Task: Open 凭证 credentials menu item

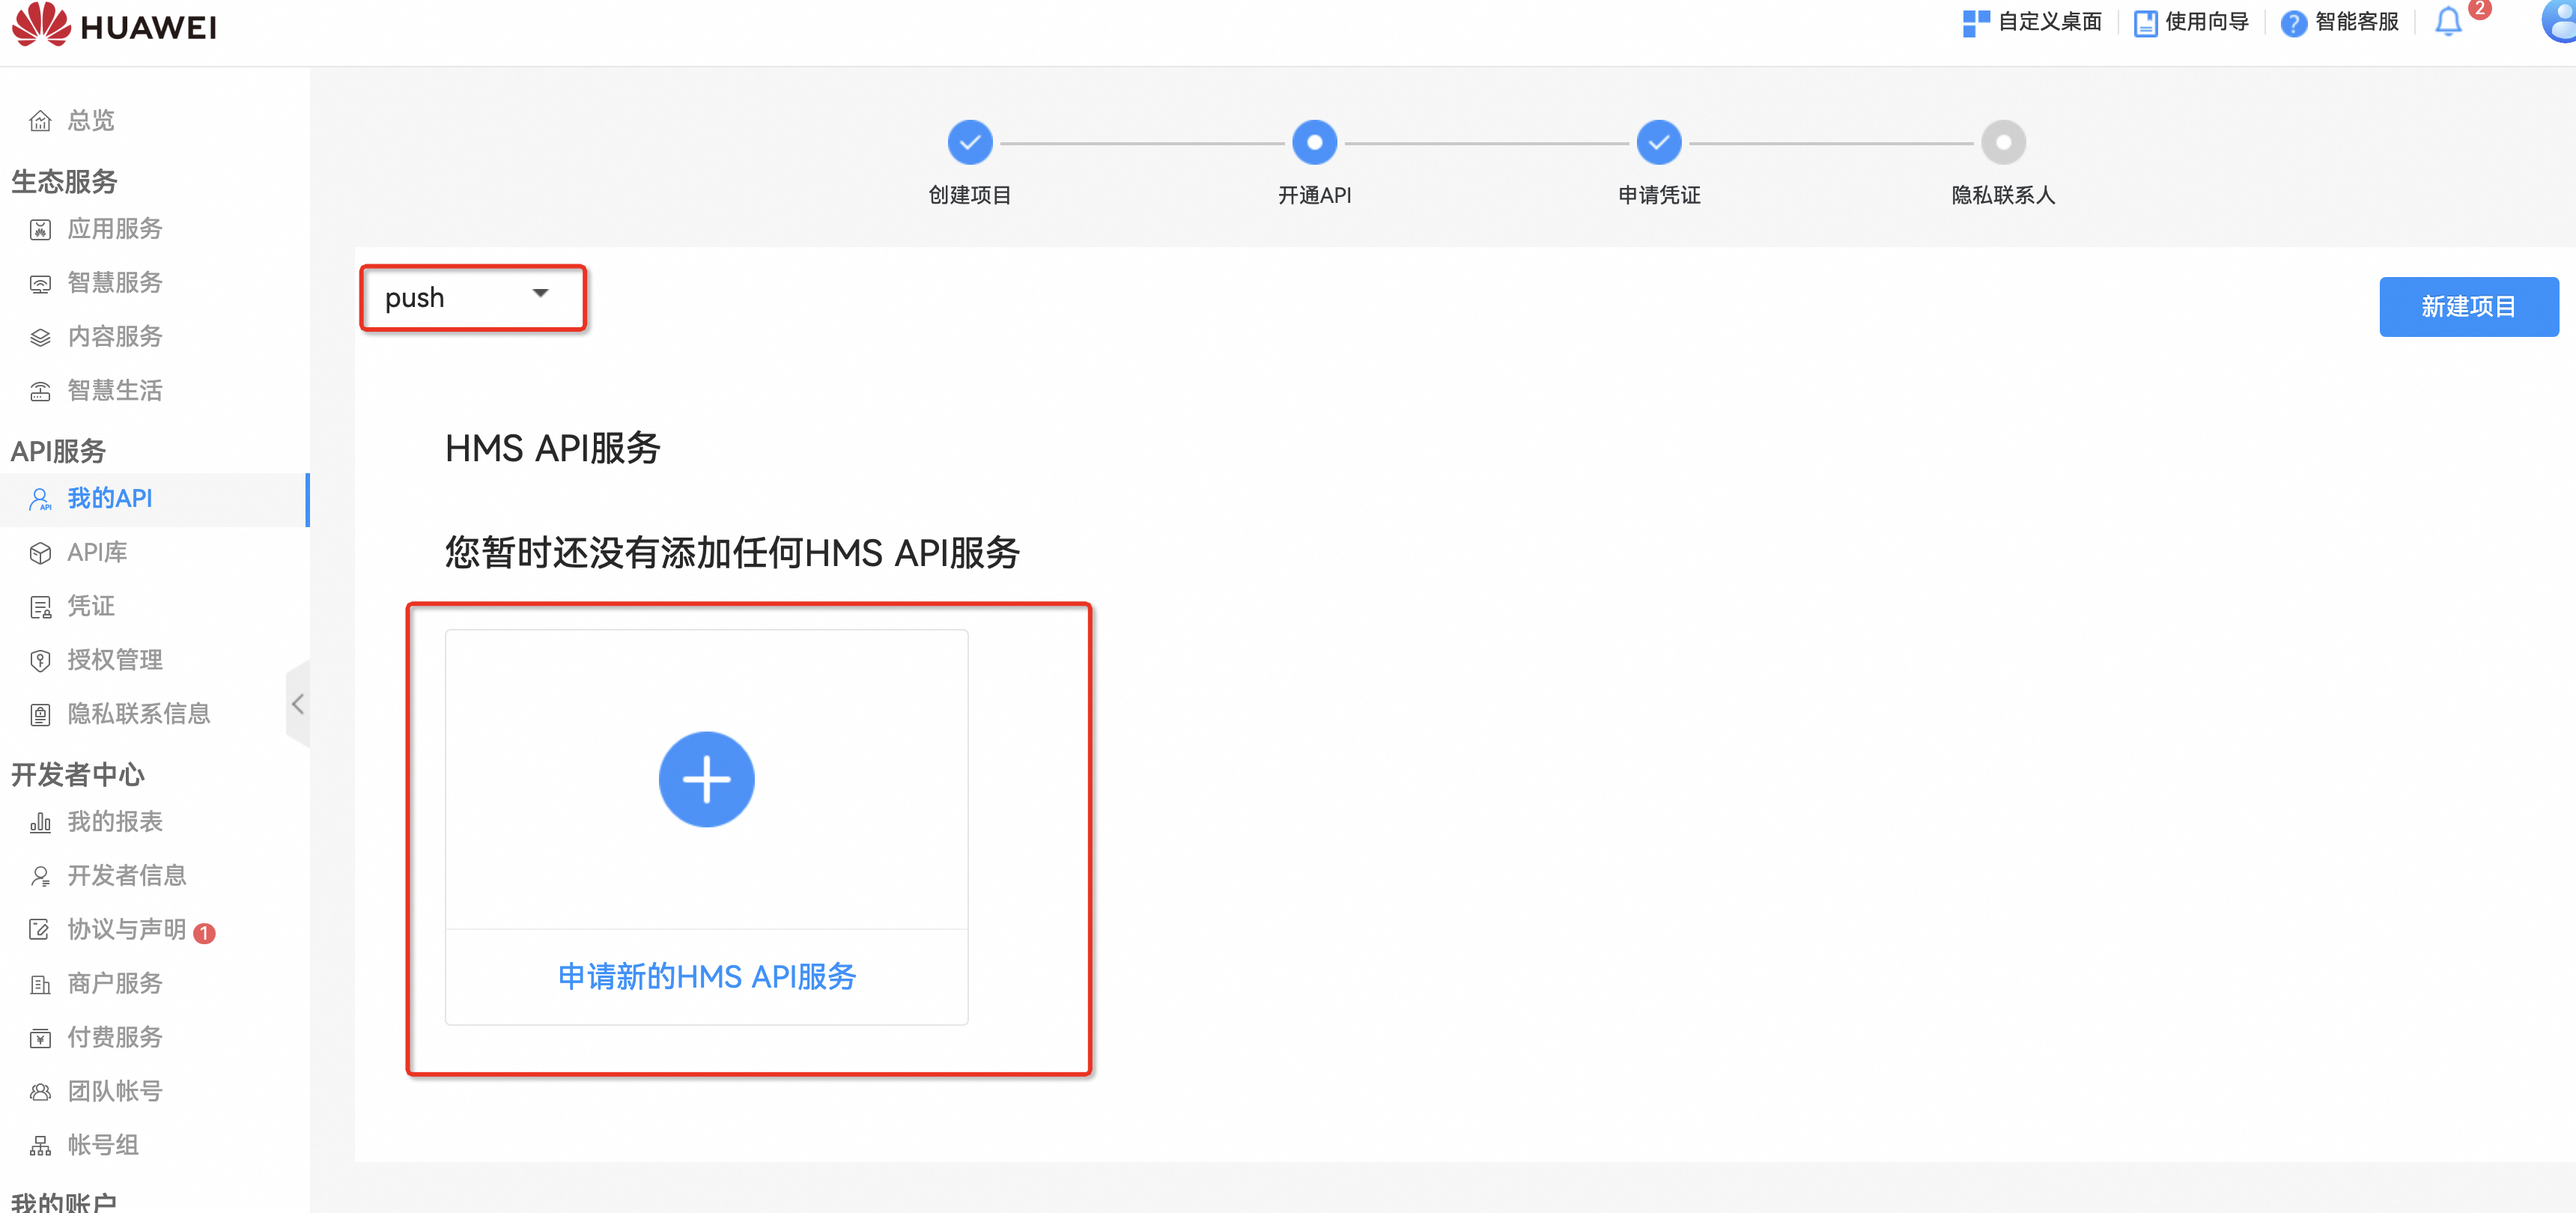Action: click(91, 607)
